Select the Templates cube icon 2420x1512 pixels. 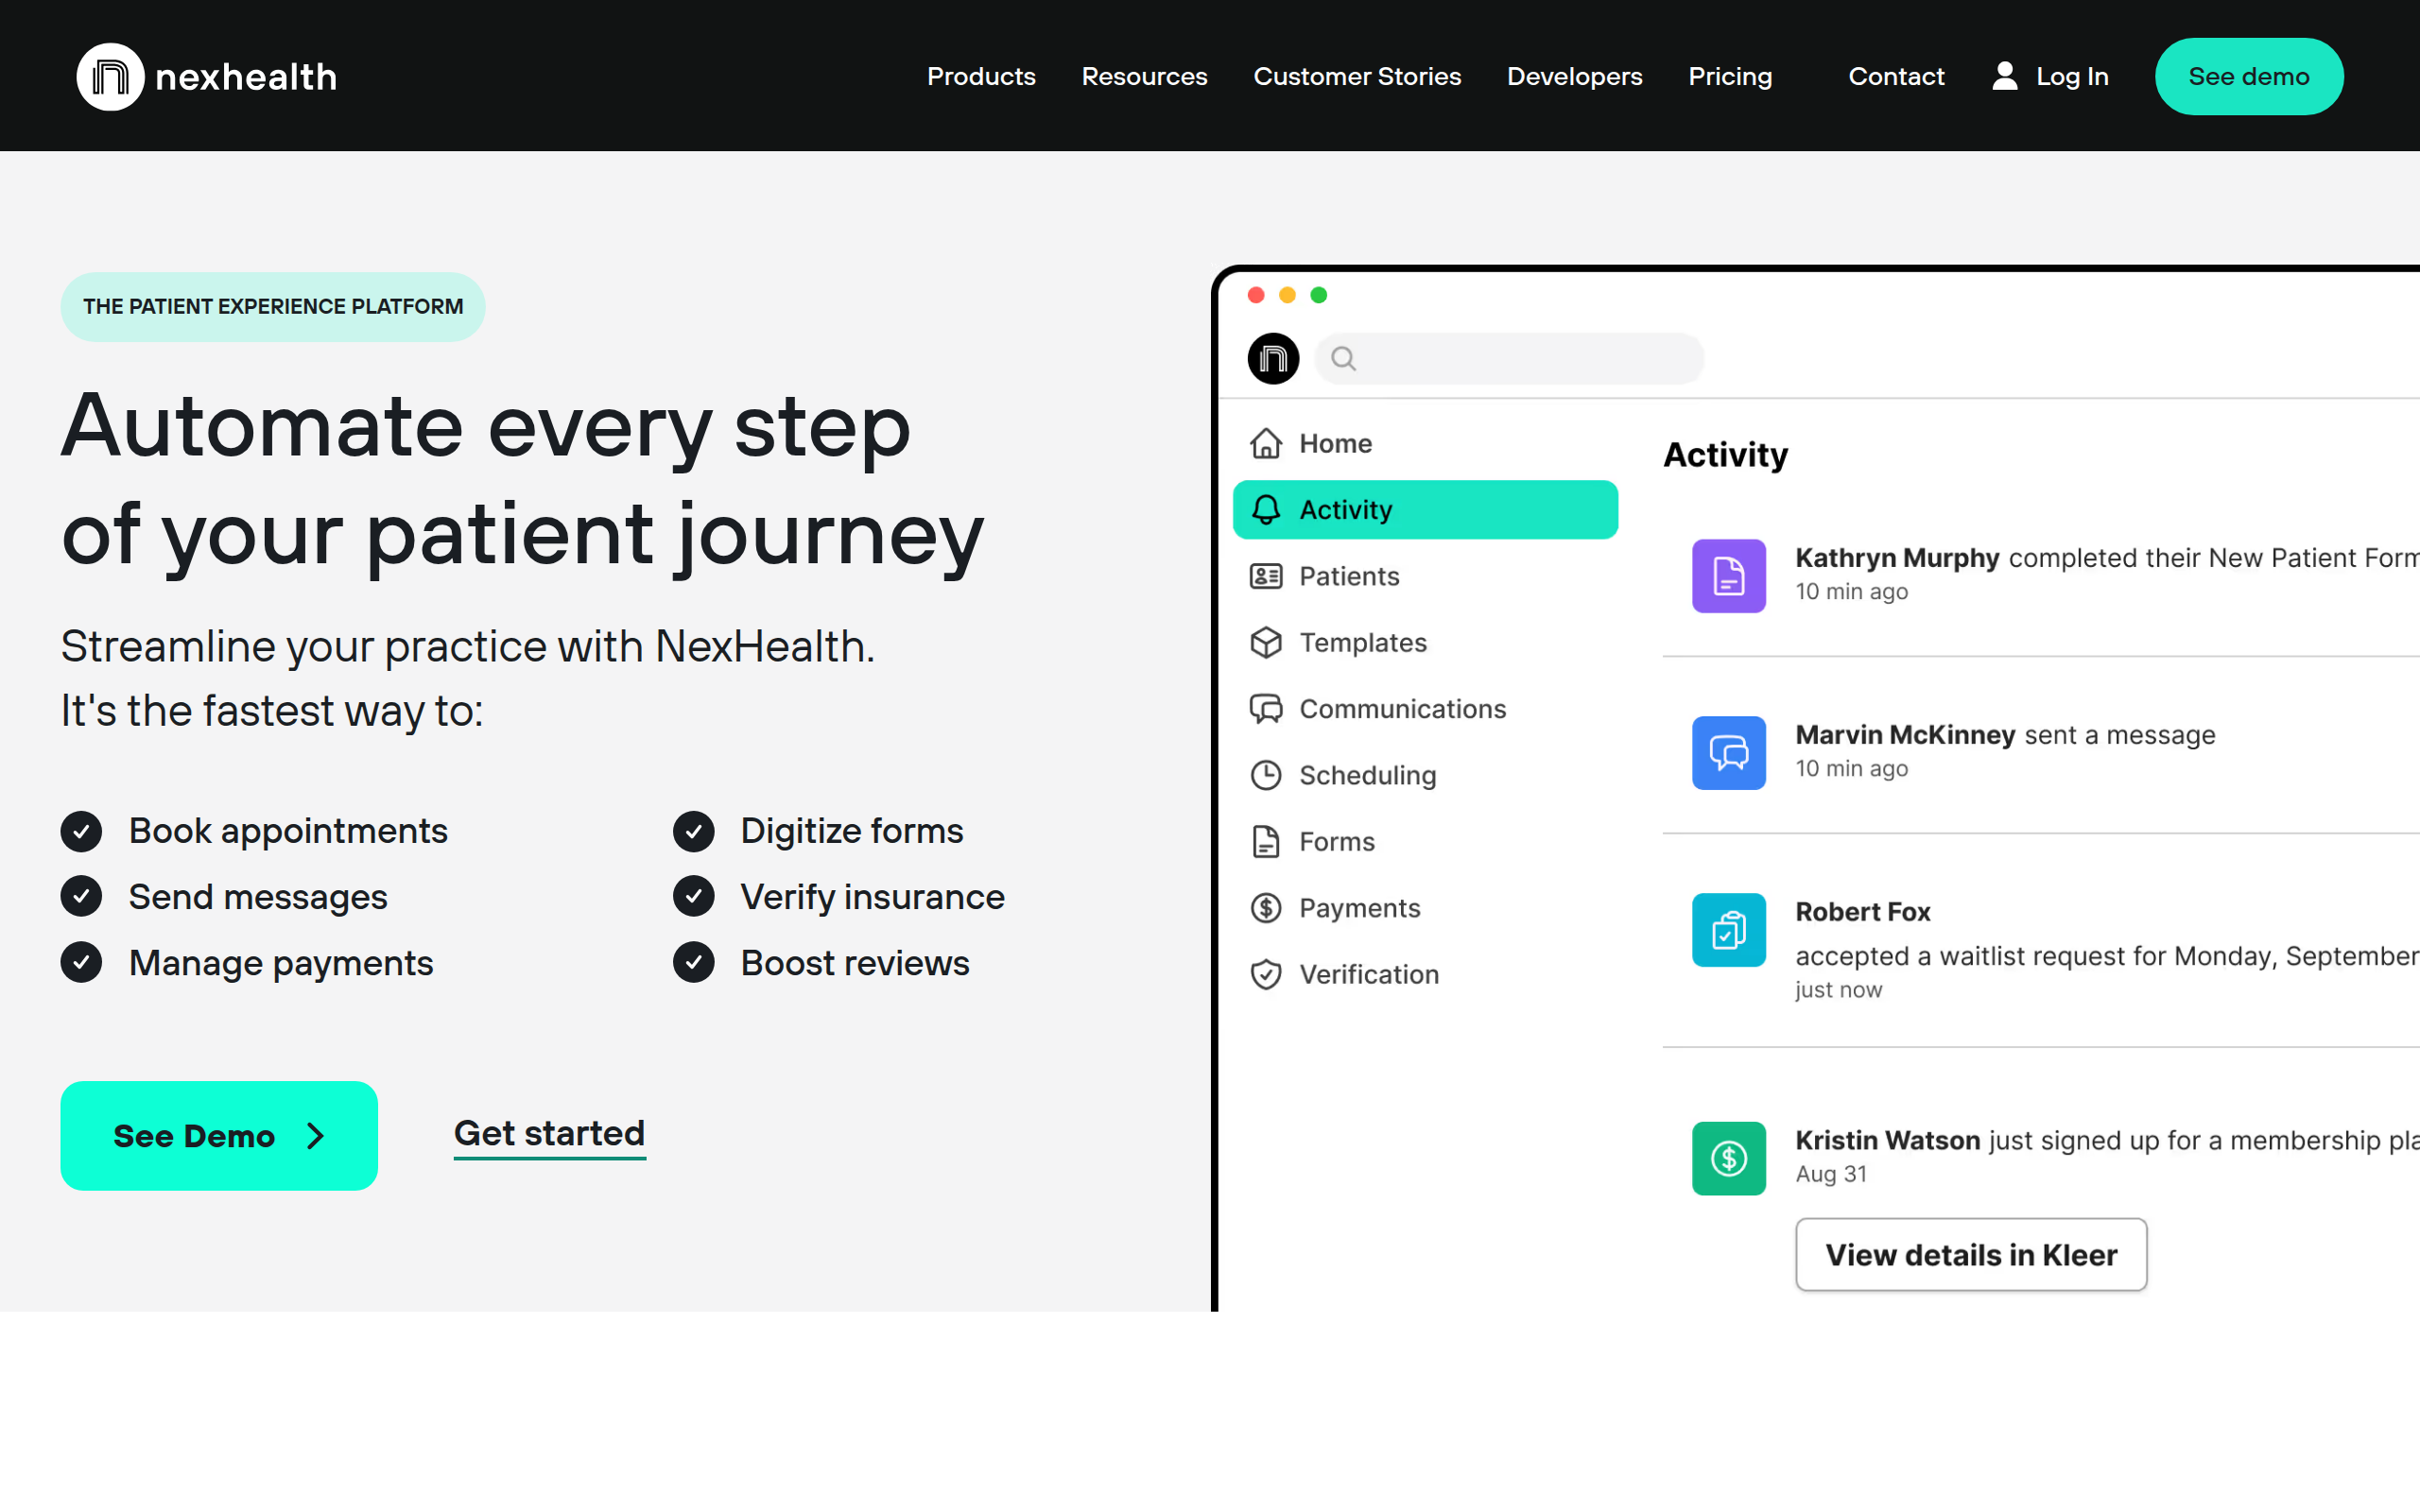point(1266,643)
